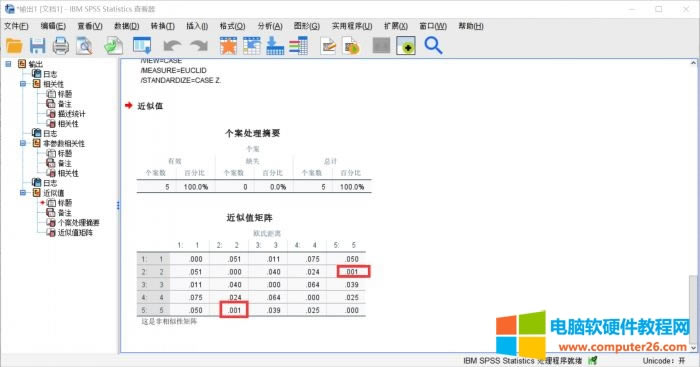Click the vertical scrollbar of output pane
This screenshot has width=700, height=367.
point(693,205)
